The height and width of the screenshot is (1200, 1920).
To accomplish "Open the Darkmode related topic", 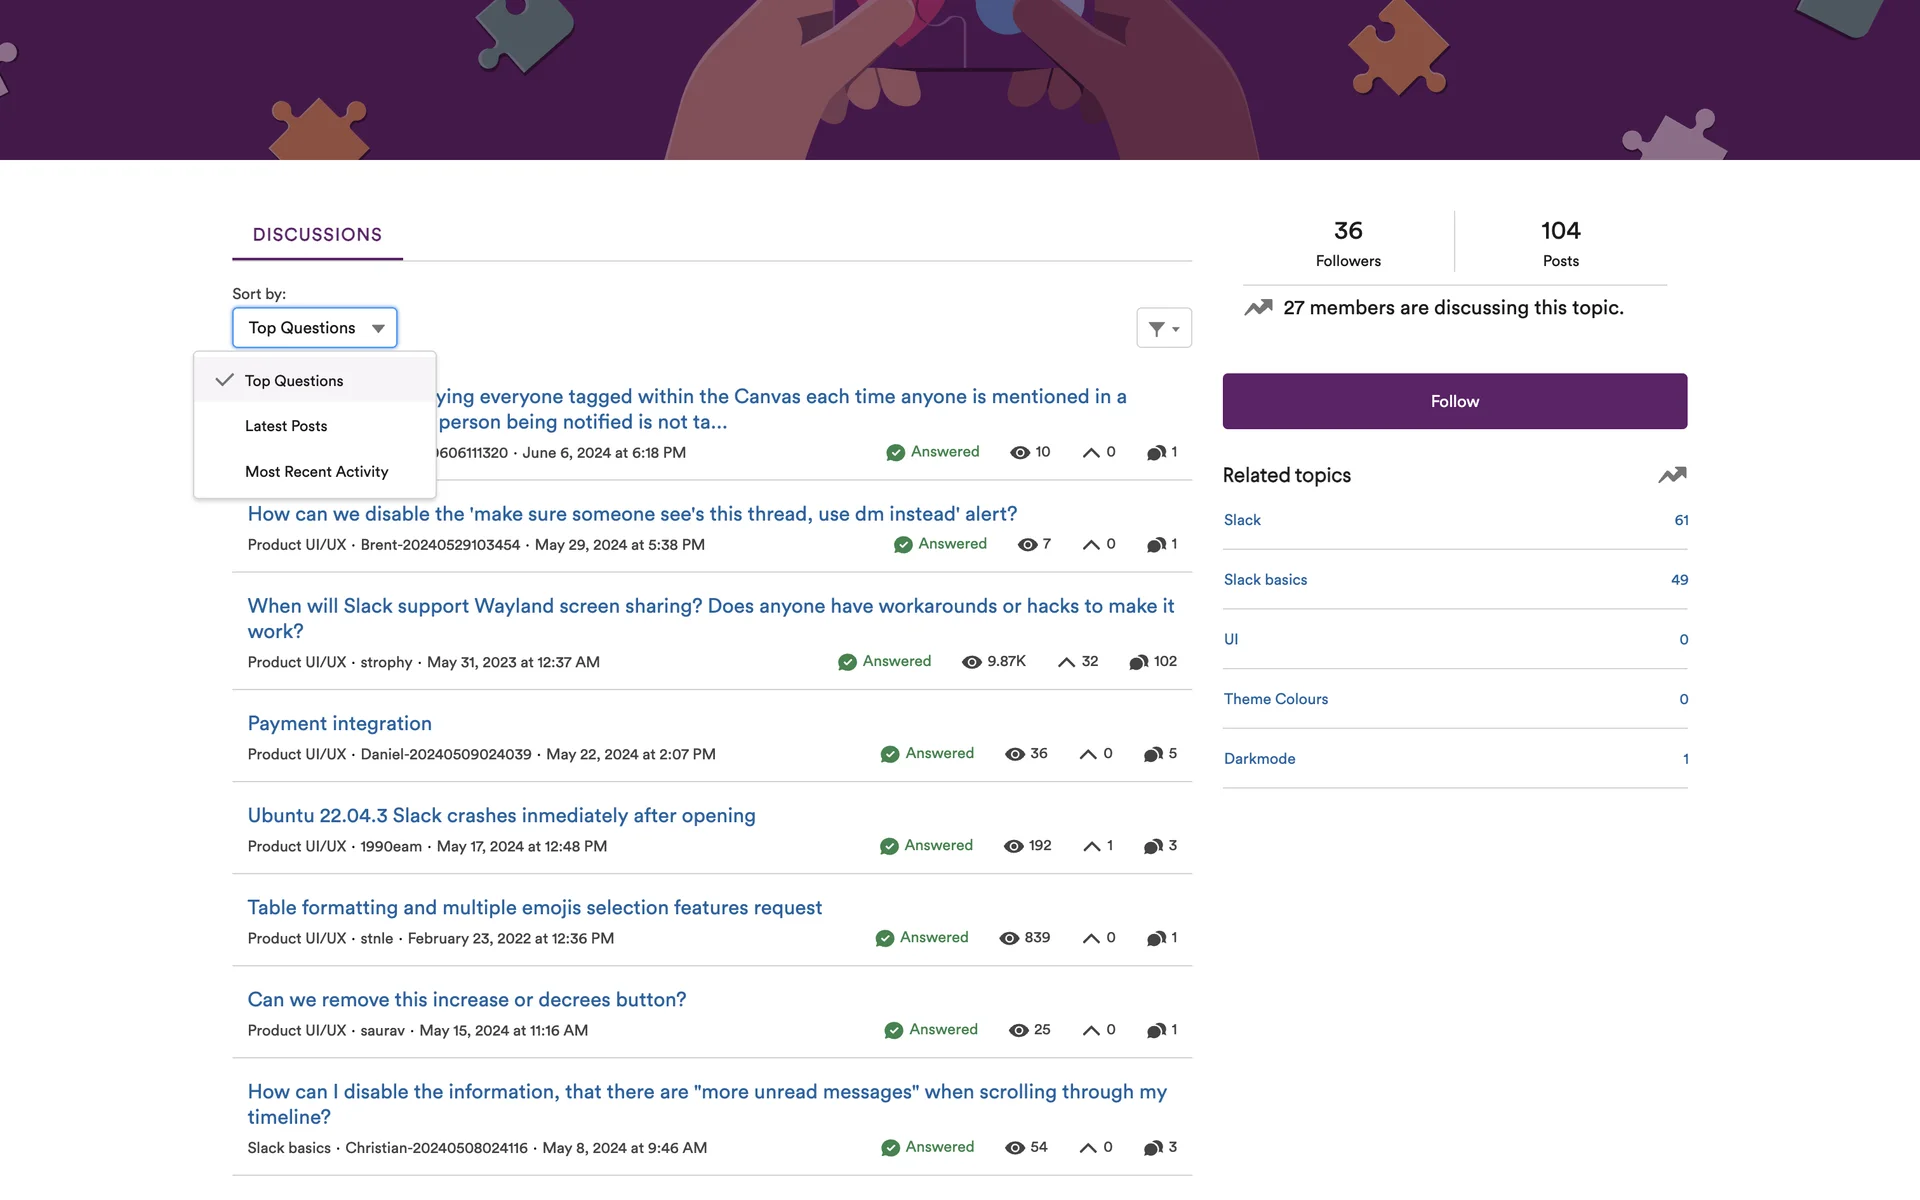I will pyautogui.click(x=1259, y=759).
